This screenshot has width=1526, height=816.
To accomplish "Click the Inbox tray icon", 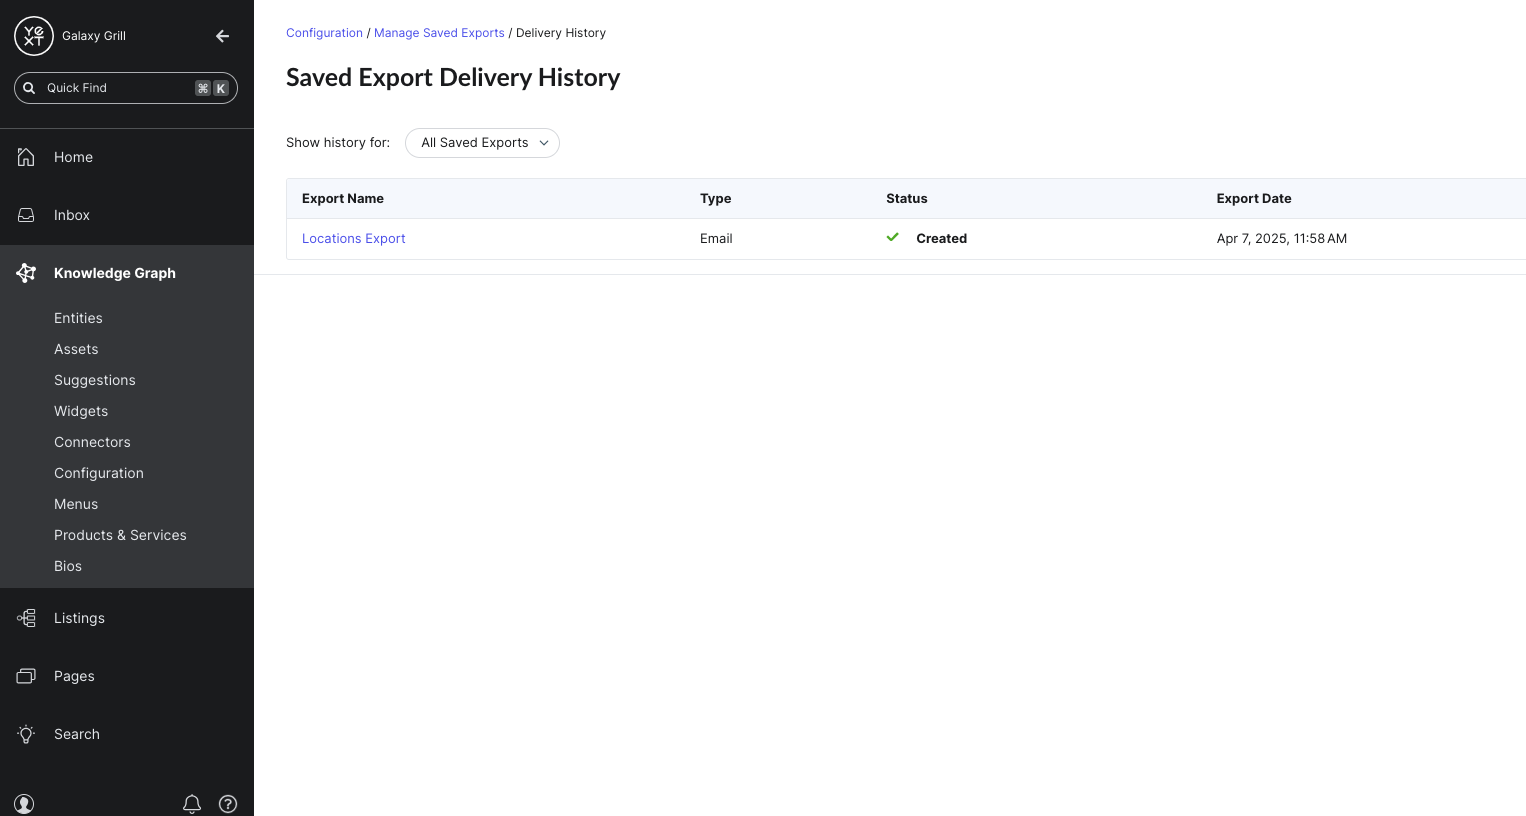I will tap(26, 215).
